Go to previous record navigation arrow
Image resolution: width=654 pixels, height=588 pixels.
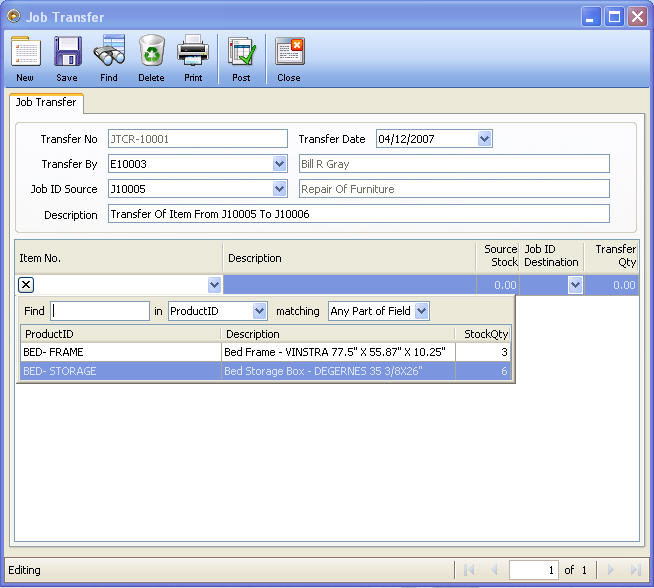[x=495, y=570]
